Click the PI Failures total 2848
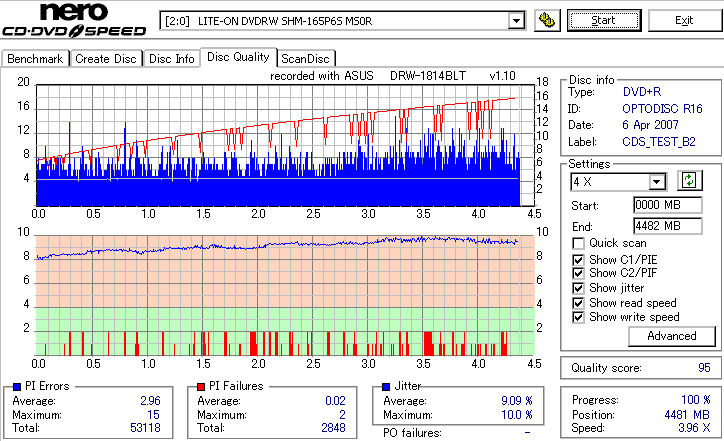 pyautogui.click(x=333, y=428)
